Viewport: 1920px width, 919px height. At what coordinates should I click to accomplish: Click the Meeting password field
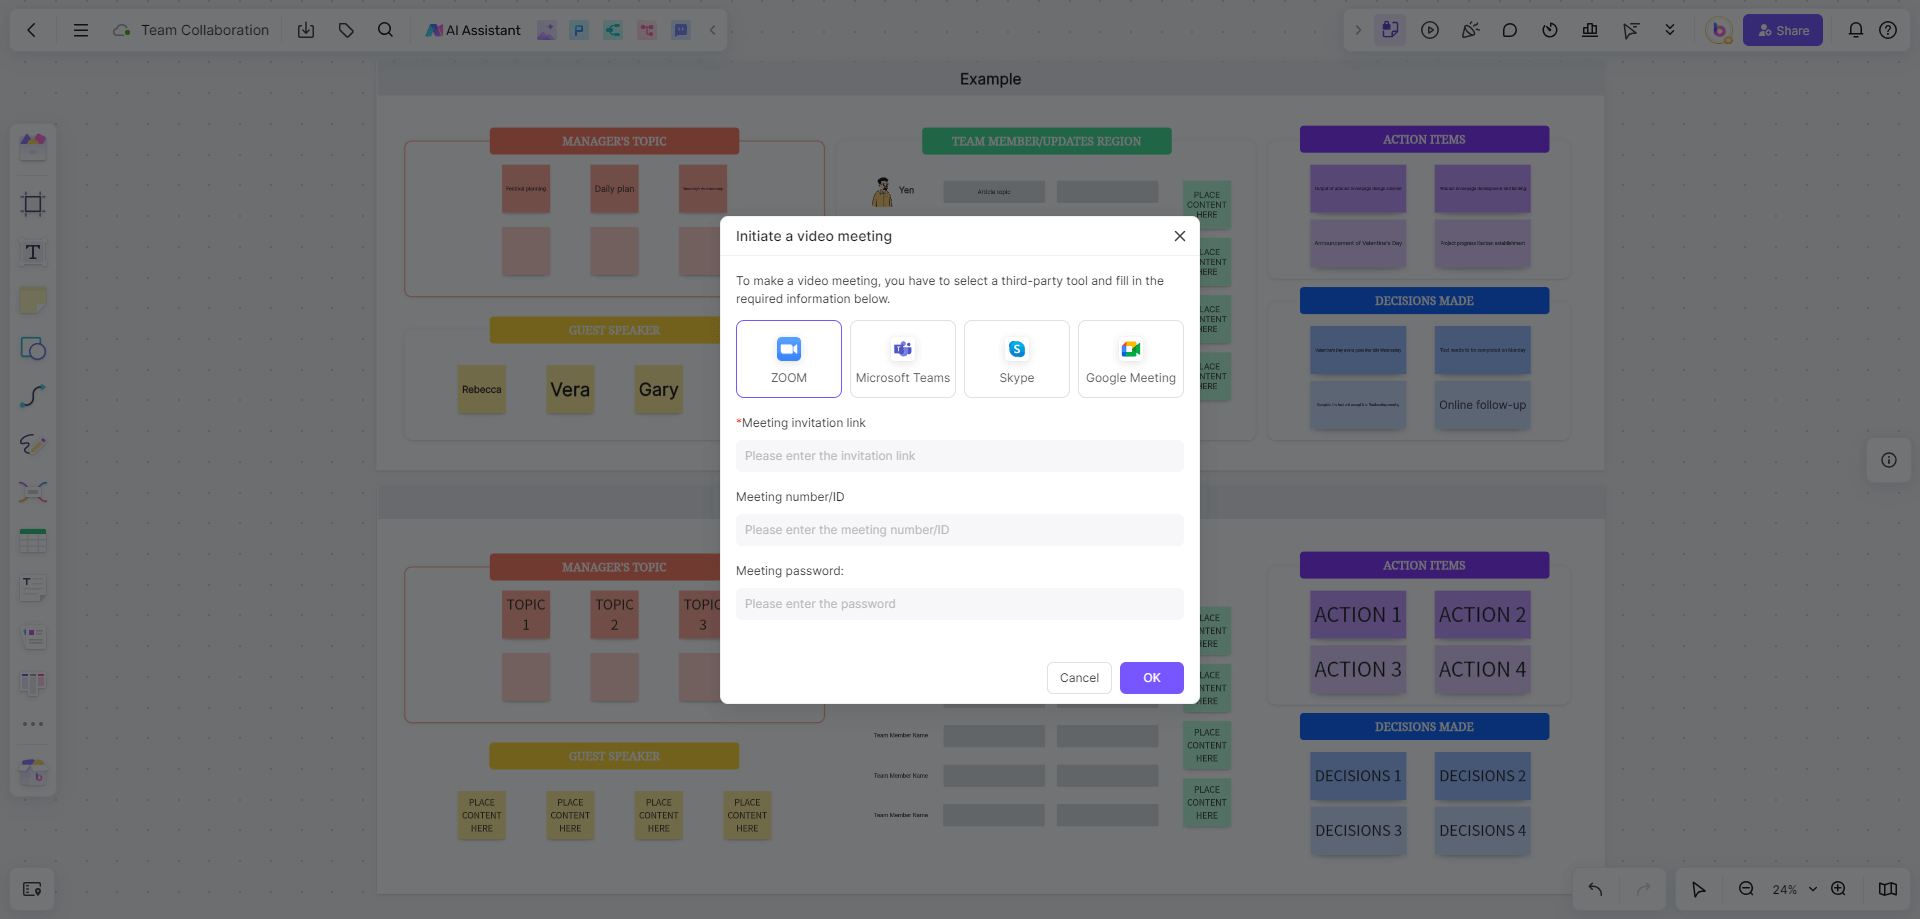[x=960, y=604]
